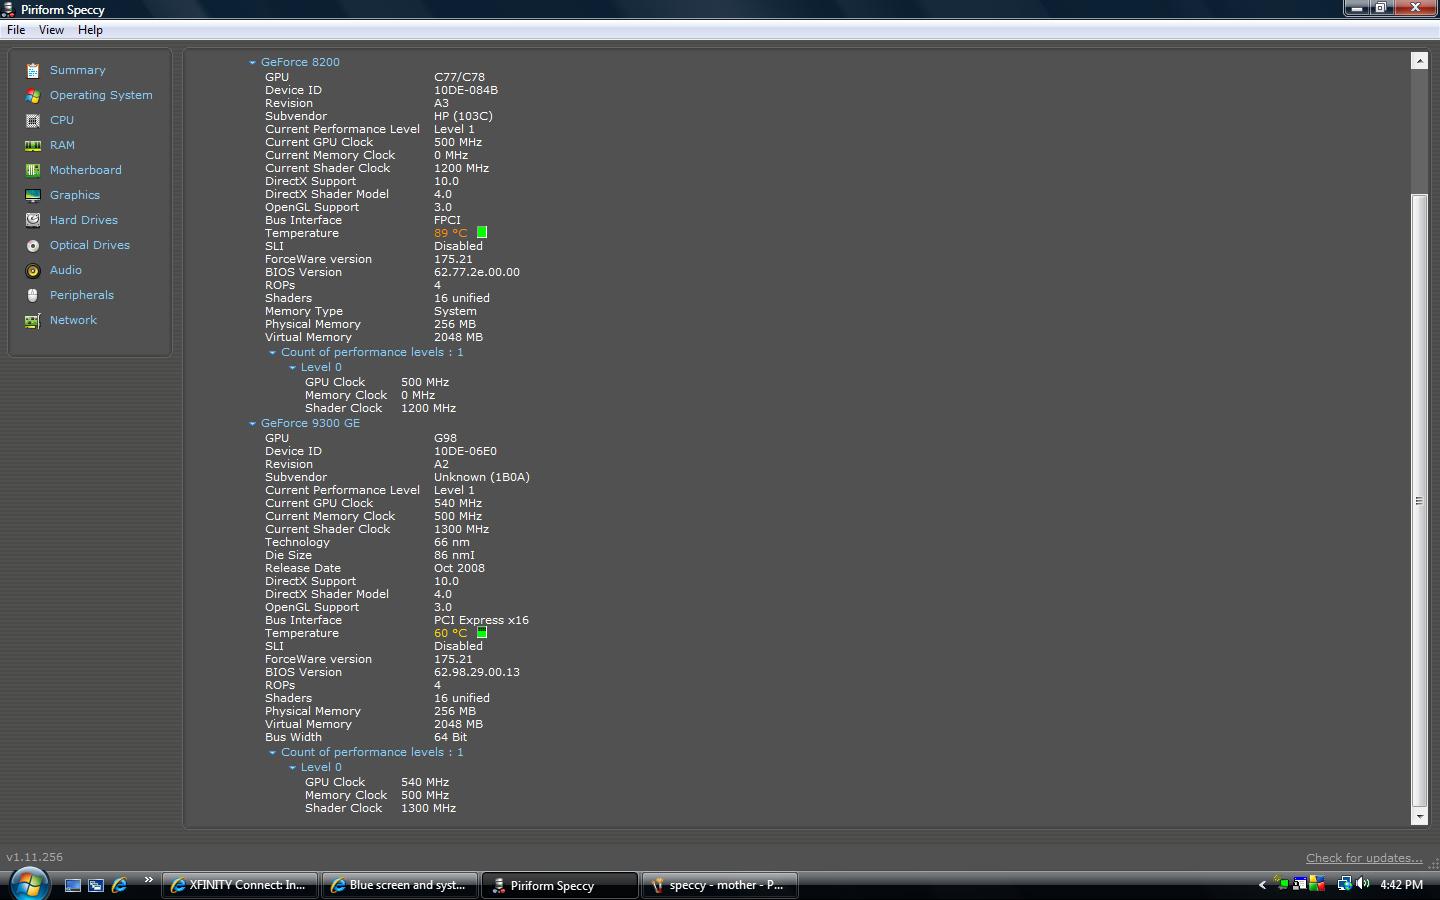
Task: Click the FPCI bus interface value
Action: 447,220
